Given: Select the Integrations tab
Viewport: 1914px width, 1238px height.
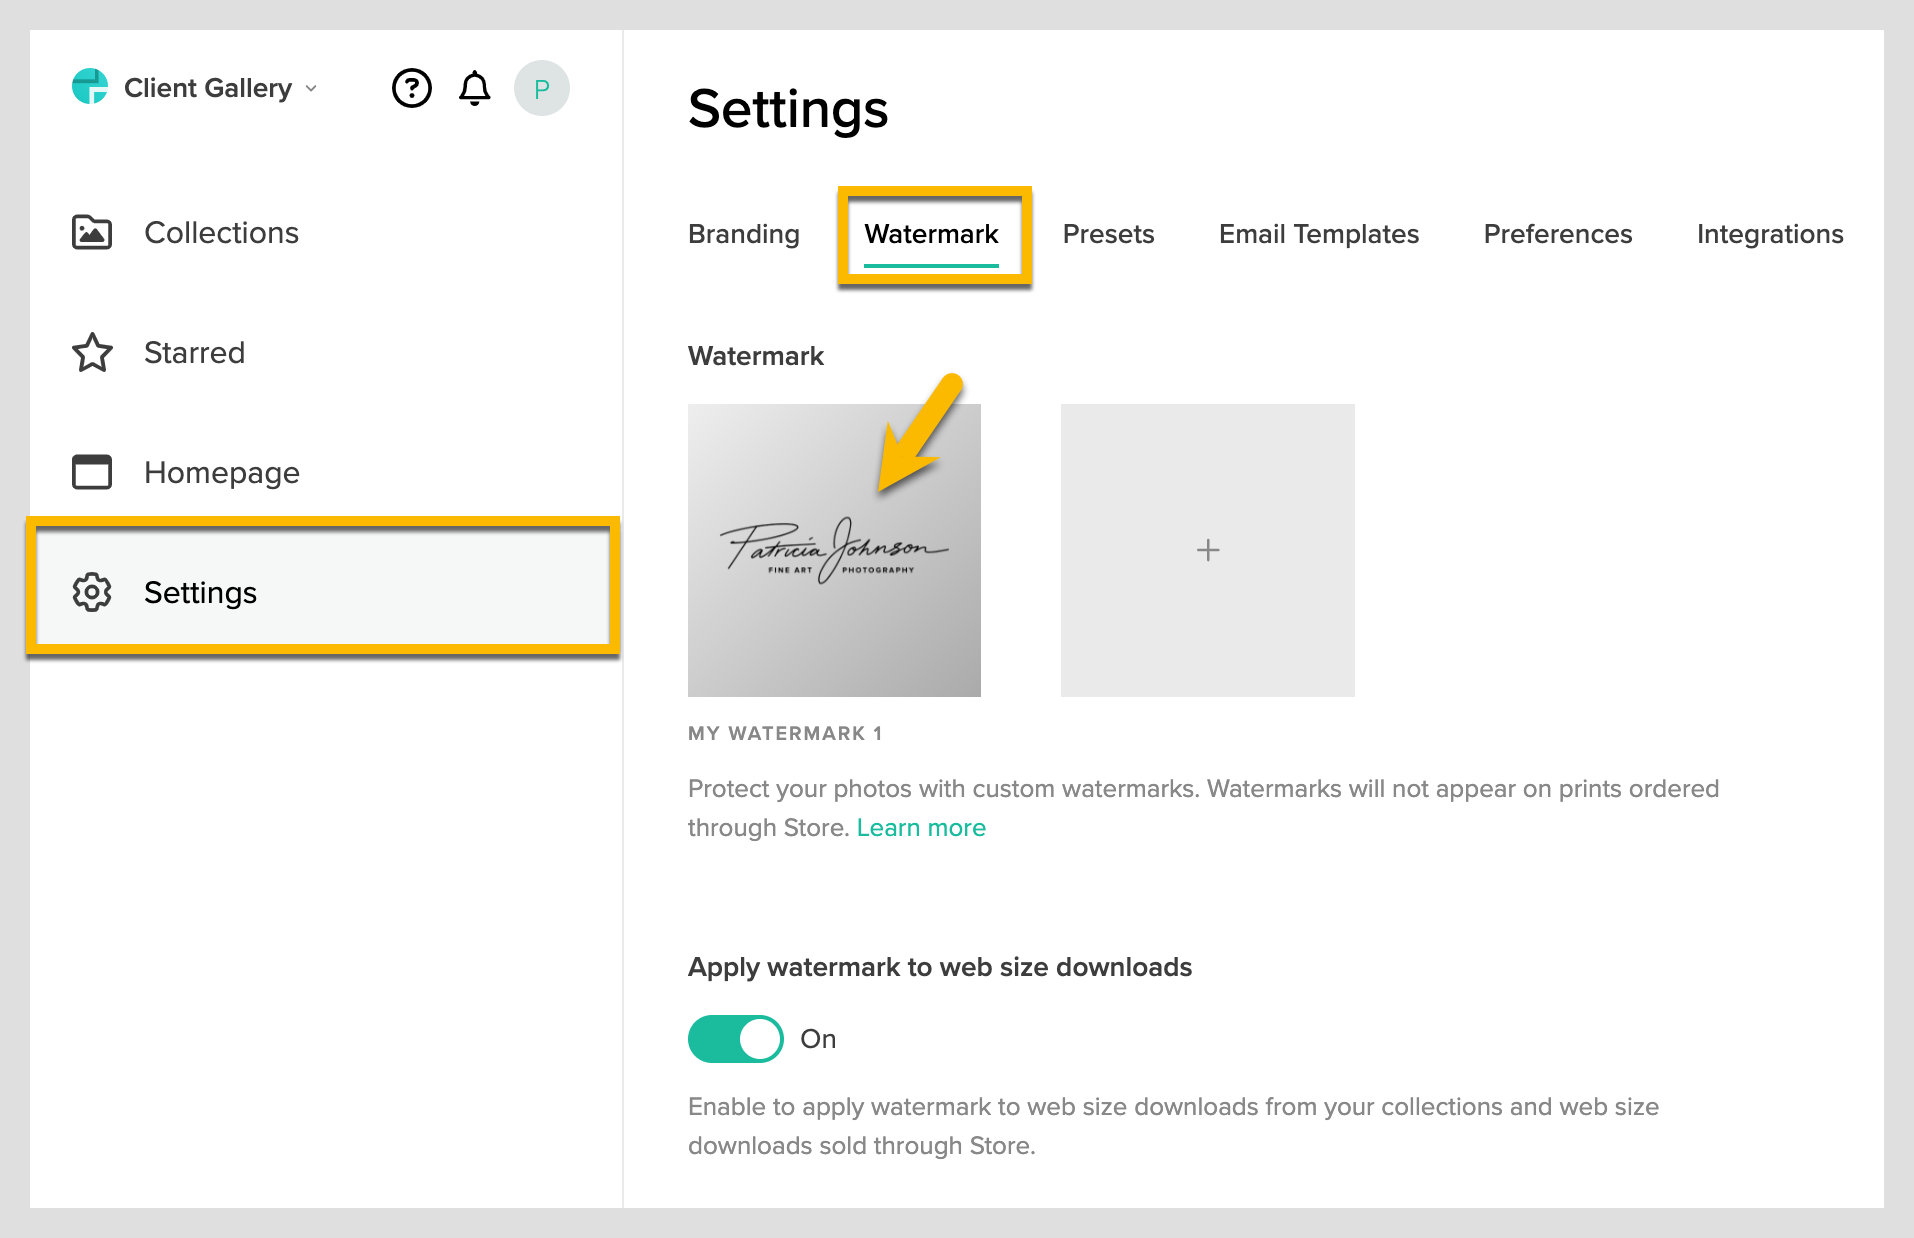Looking at the screenshot, I should click(x=1769, y=233).
